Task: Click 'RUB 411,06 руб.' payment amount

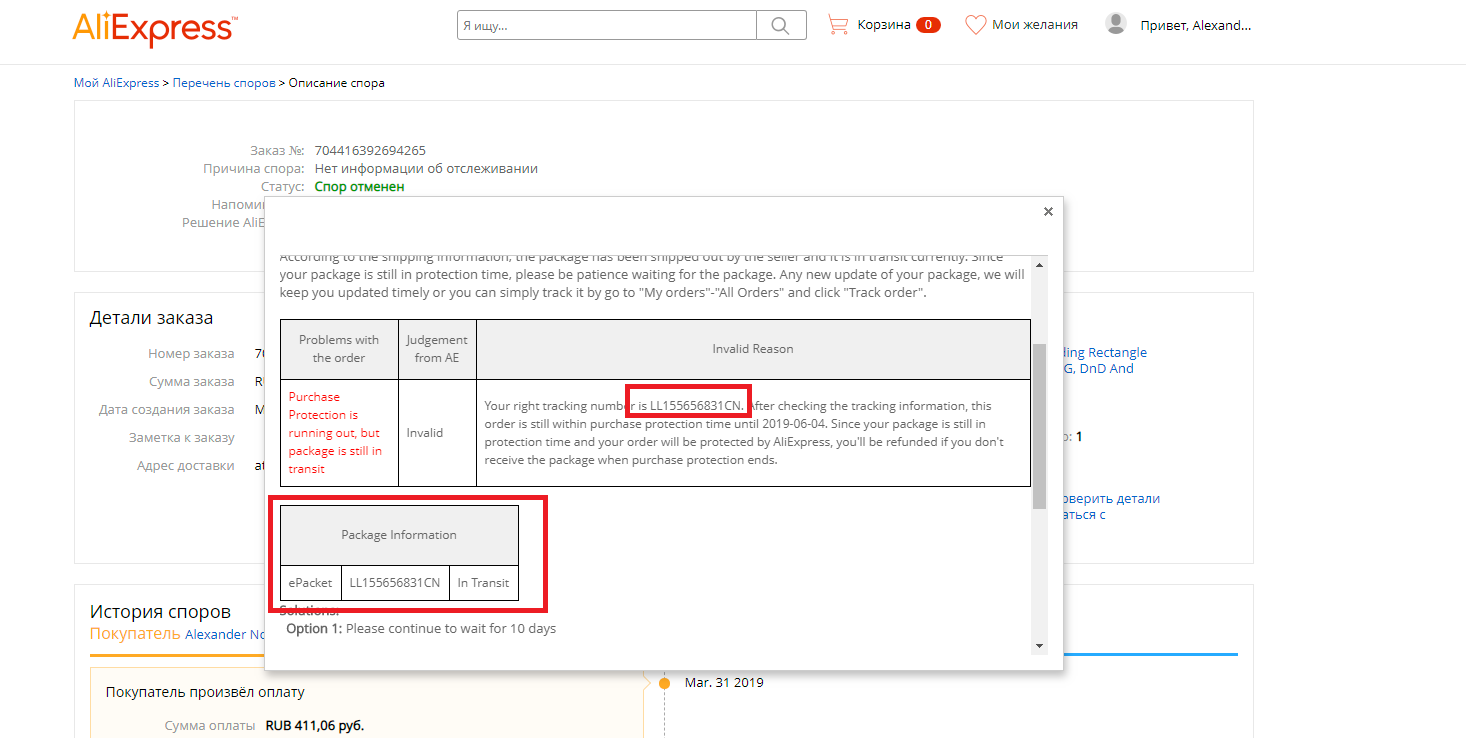Action: (315, 726)
